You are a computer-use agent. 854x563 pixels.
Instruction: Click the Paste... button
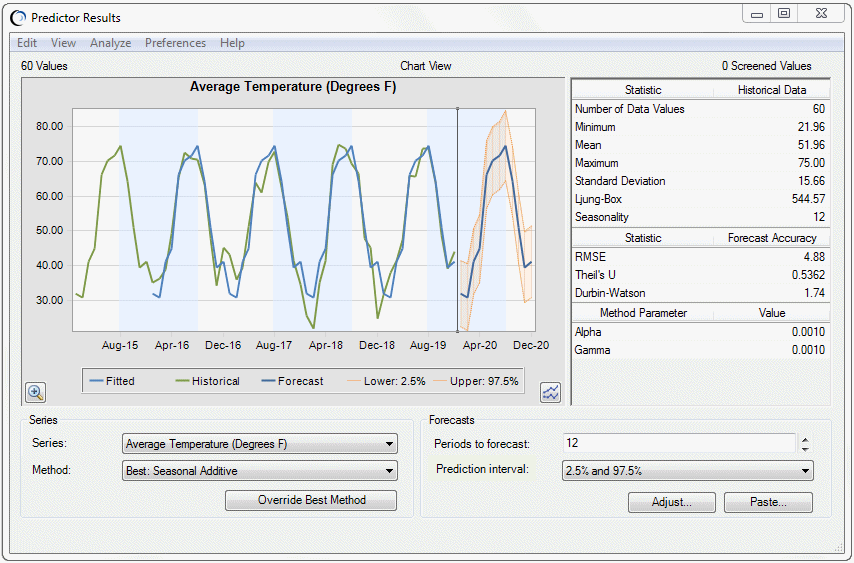(x=768, y=502)
